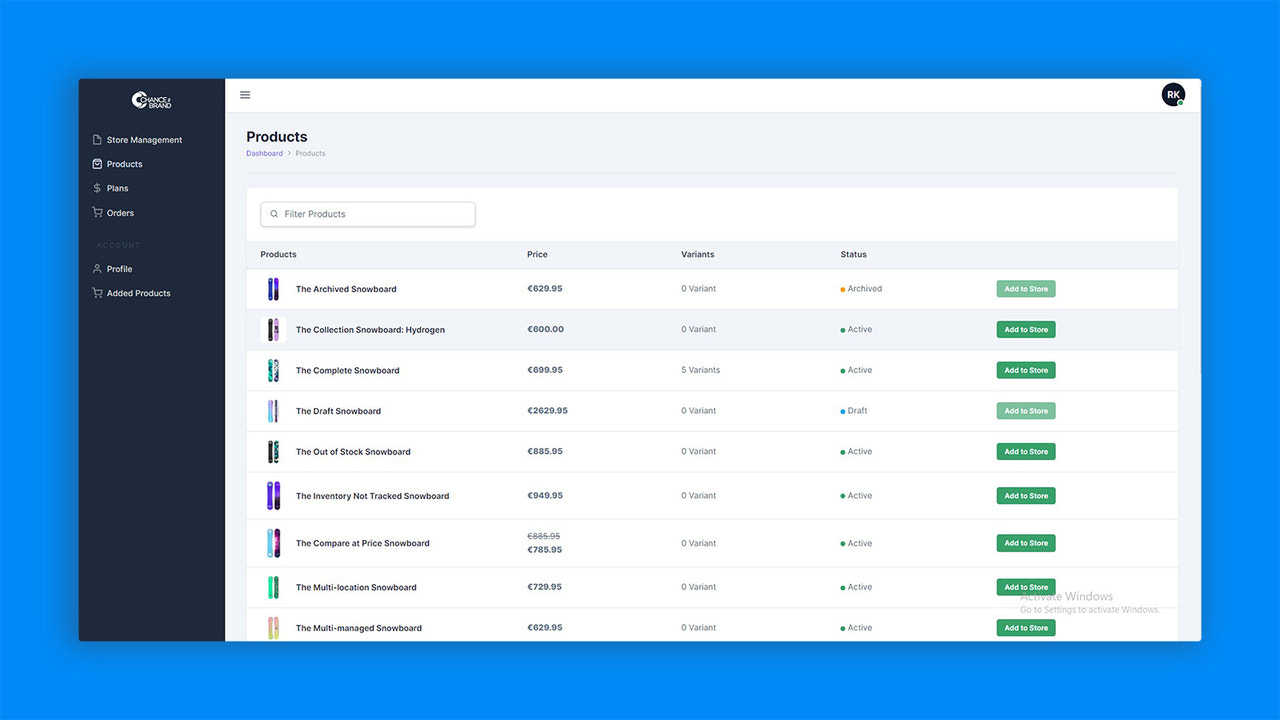
Task: Add The Archived Snowboard to store
Action: pyautogui.click(x=1026, y=289)
